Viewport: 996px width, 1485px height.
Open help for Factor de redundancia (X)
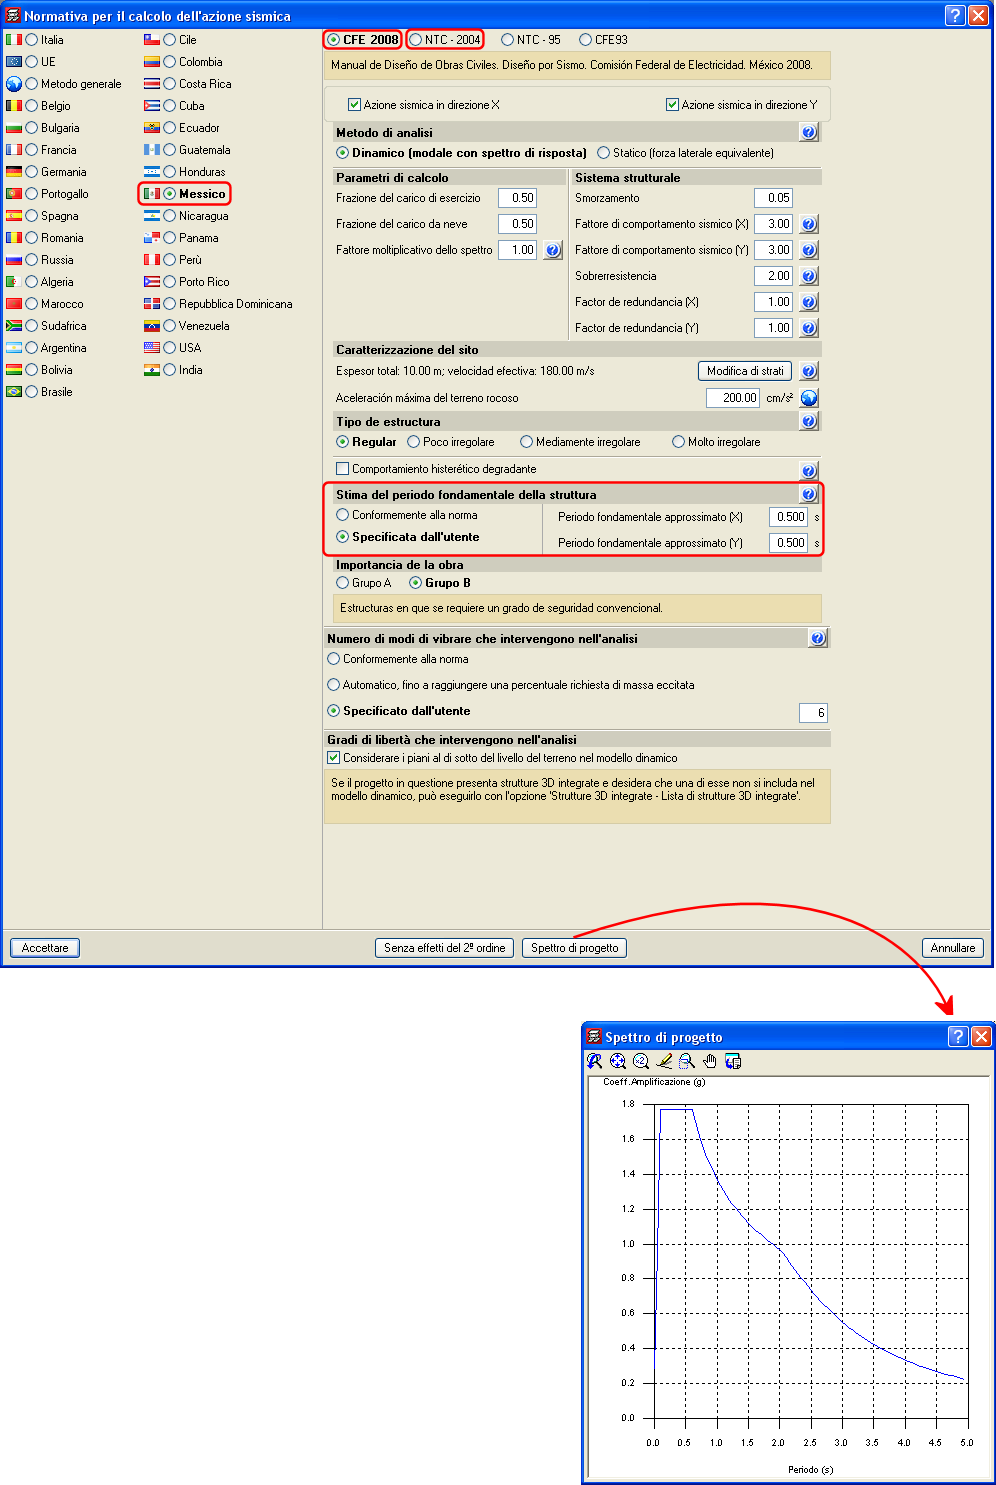(810, 302)
